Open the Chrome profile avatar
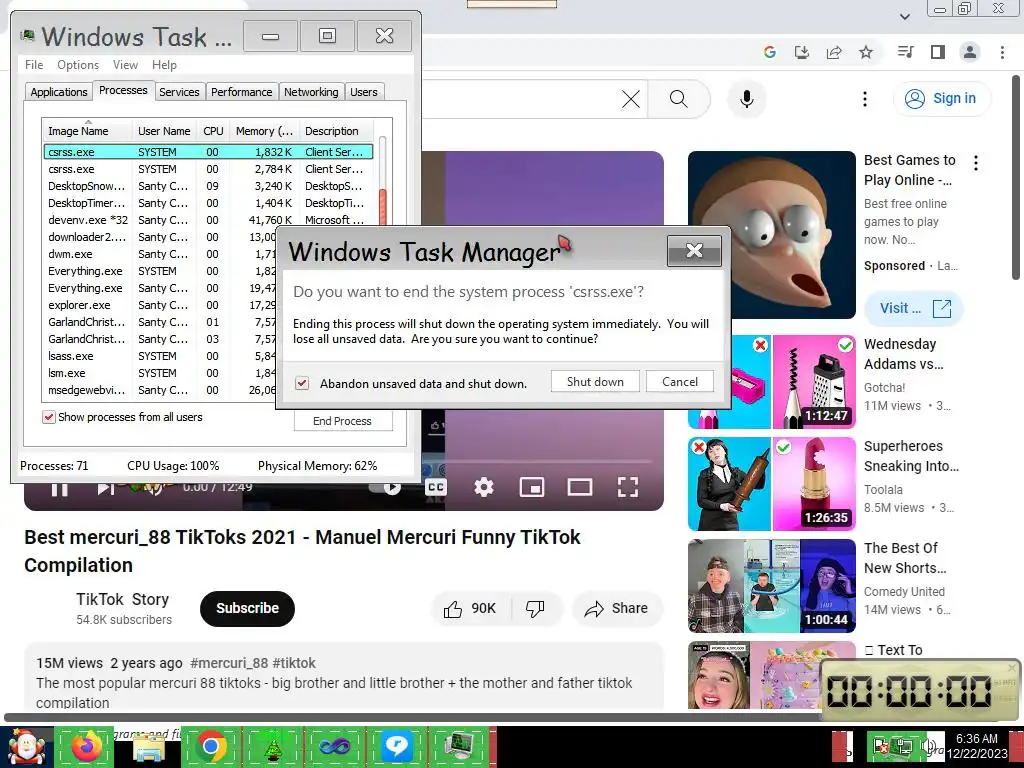 (x=970, y=52)
